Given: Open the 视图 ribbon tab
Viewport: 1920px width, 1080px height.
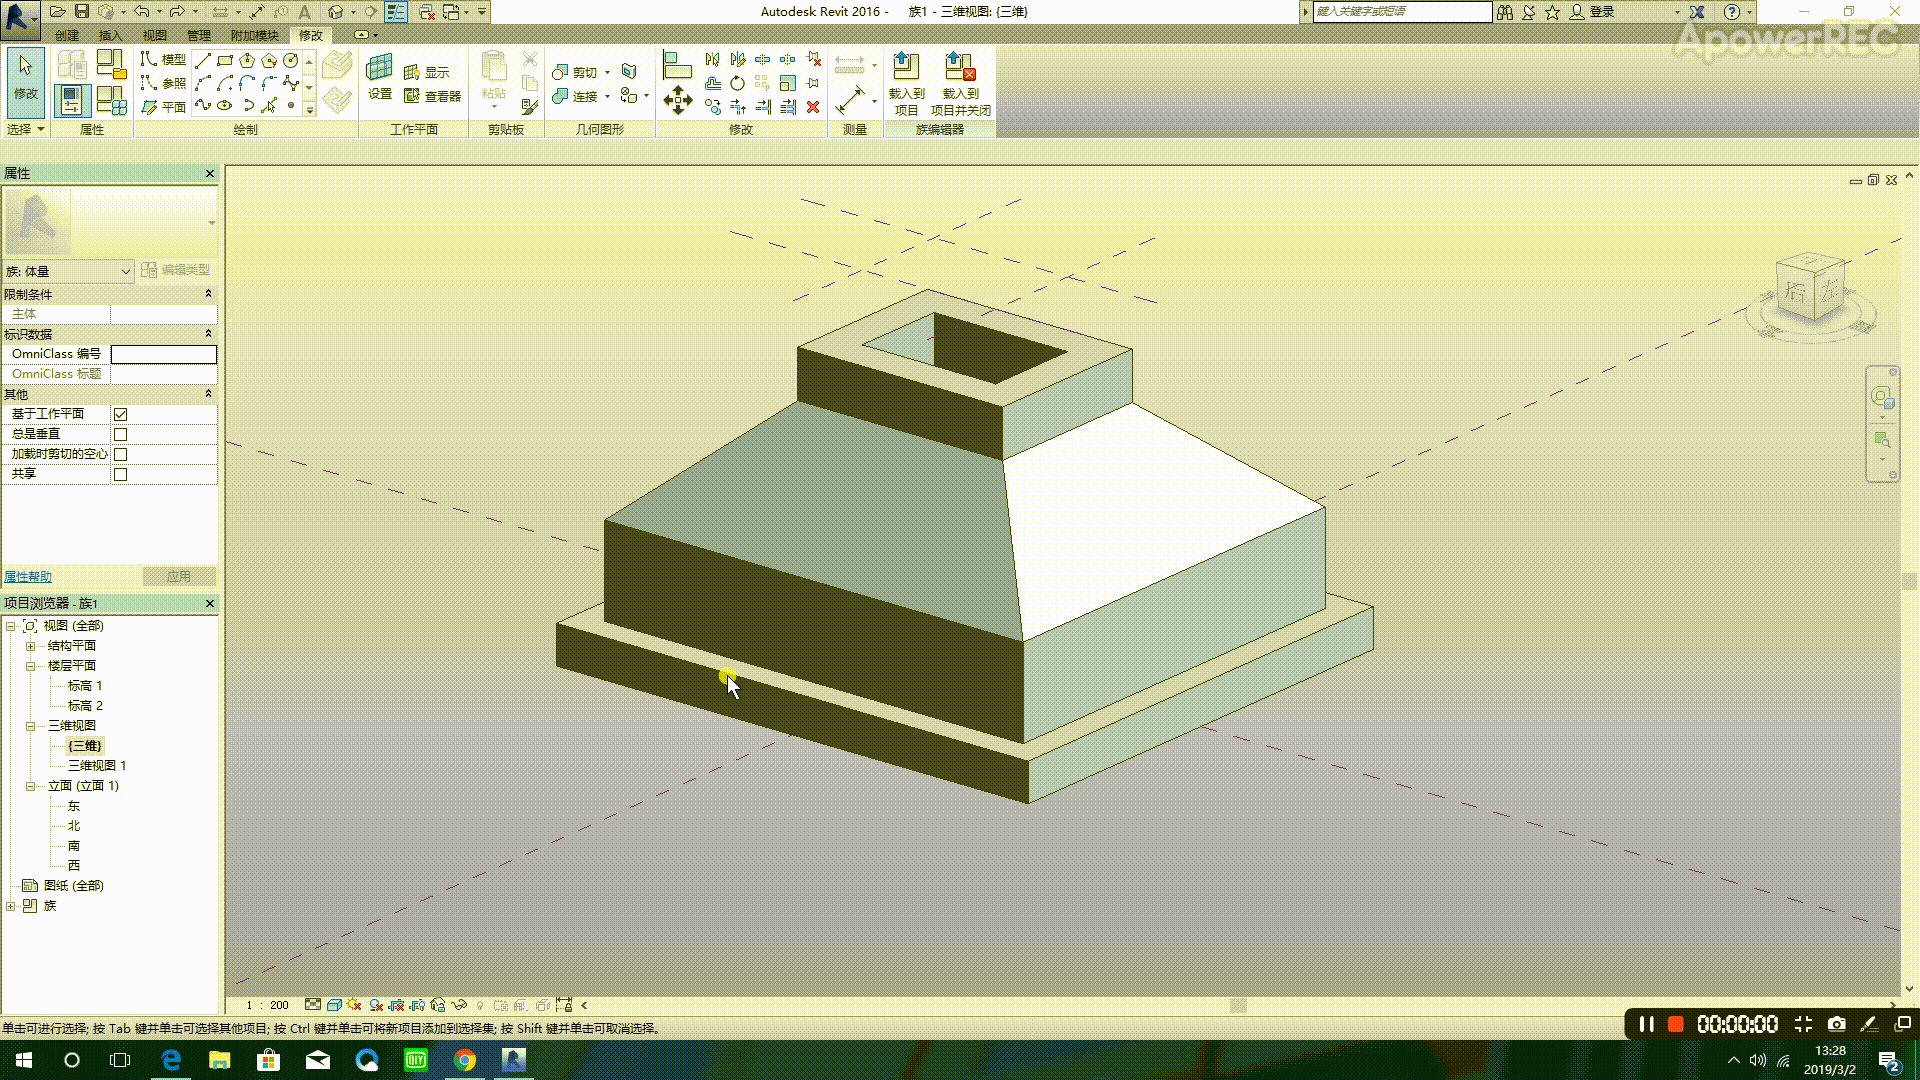Looking at the screenshot, I should (x=154, y=35).
